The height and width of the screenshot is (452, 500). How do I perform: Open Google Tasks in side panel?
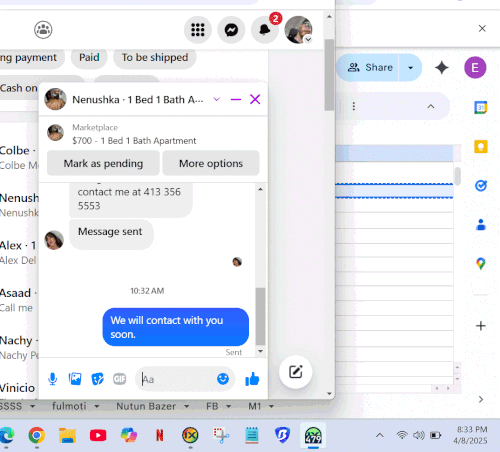(481, 185)
